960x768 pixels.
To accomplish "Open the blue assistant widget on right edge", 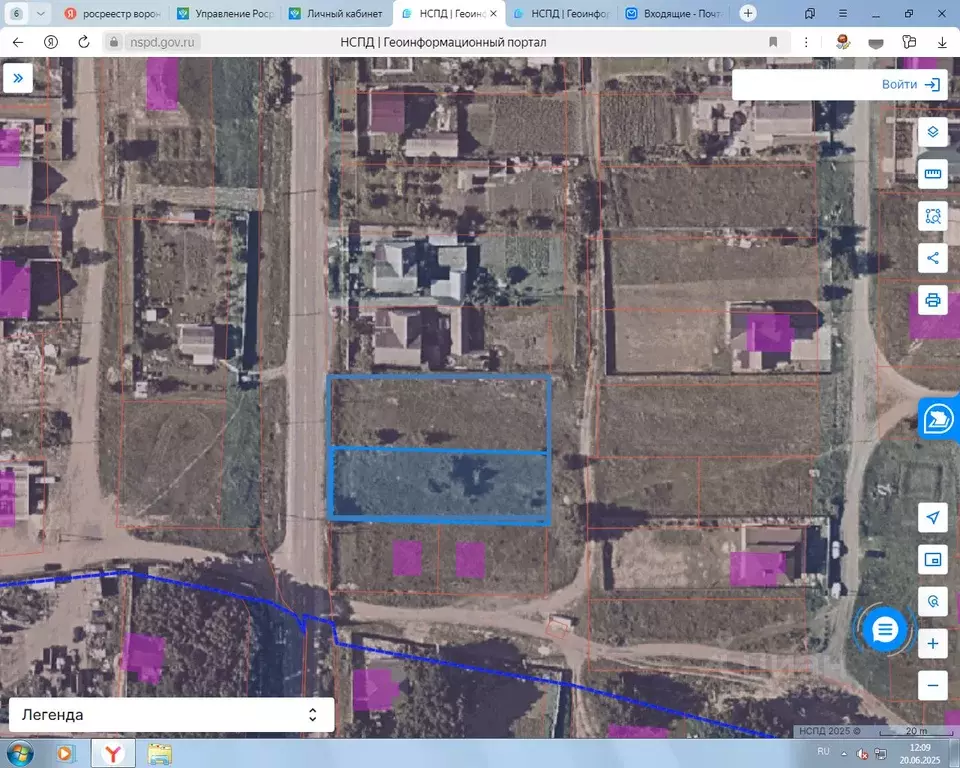I will click(939, 419).
